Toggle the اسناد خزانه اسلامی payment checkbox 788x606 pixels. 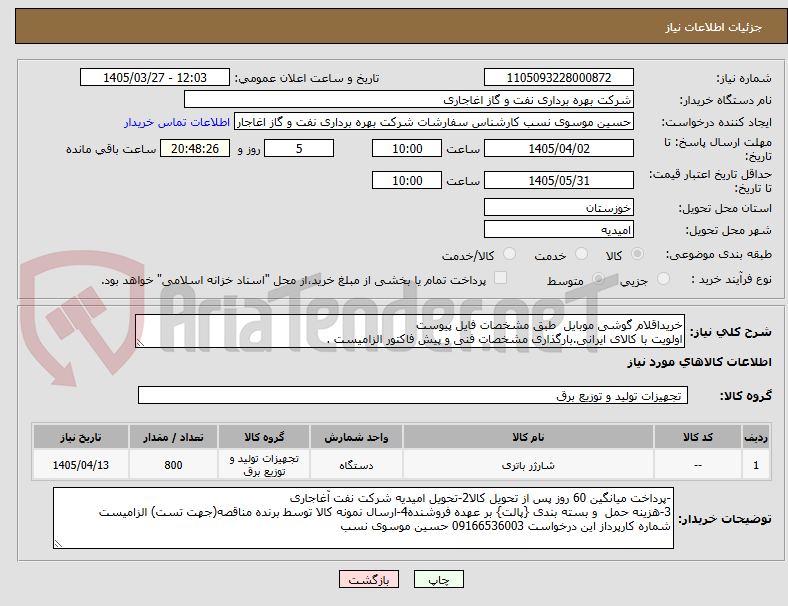(501, 278)
